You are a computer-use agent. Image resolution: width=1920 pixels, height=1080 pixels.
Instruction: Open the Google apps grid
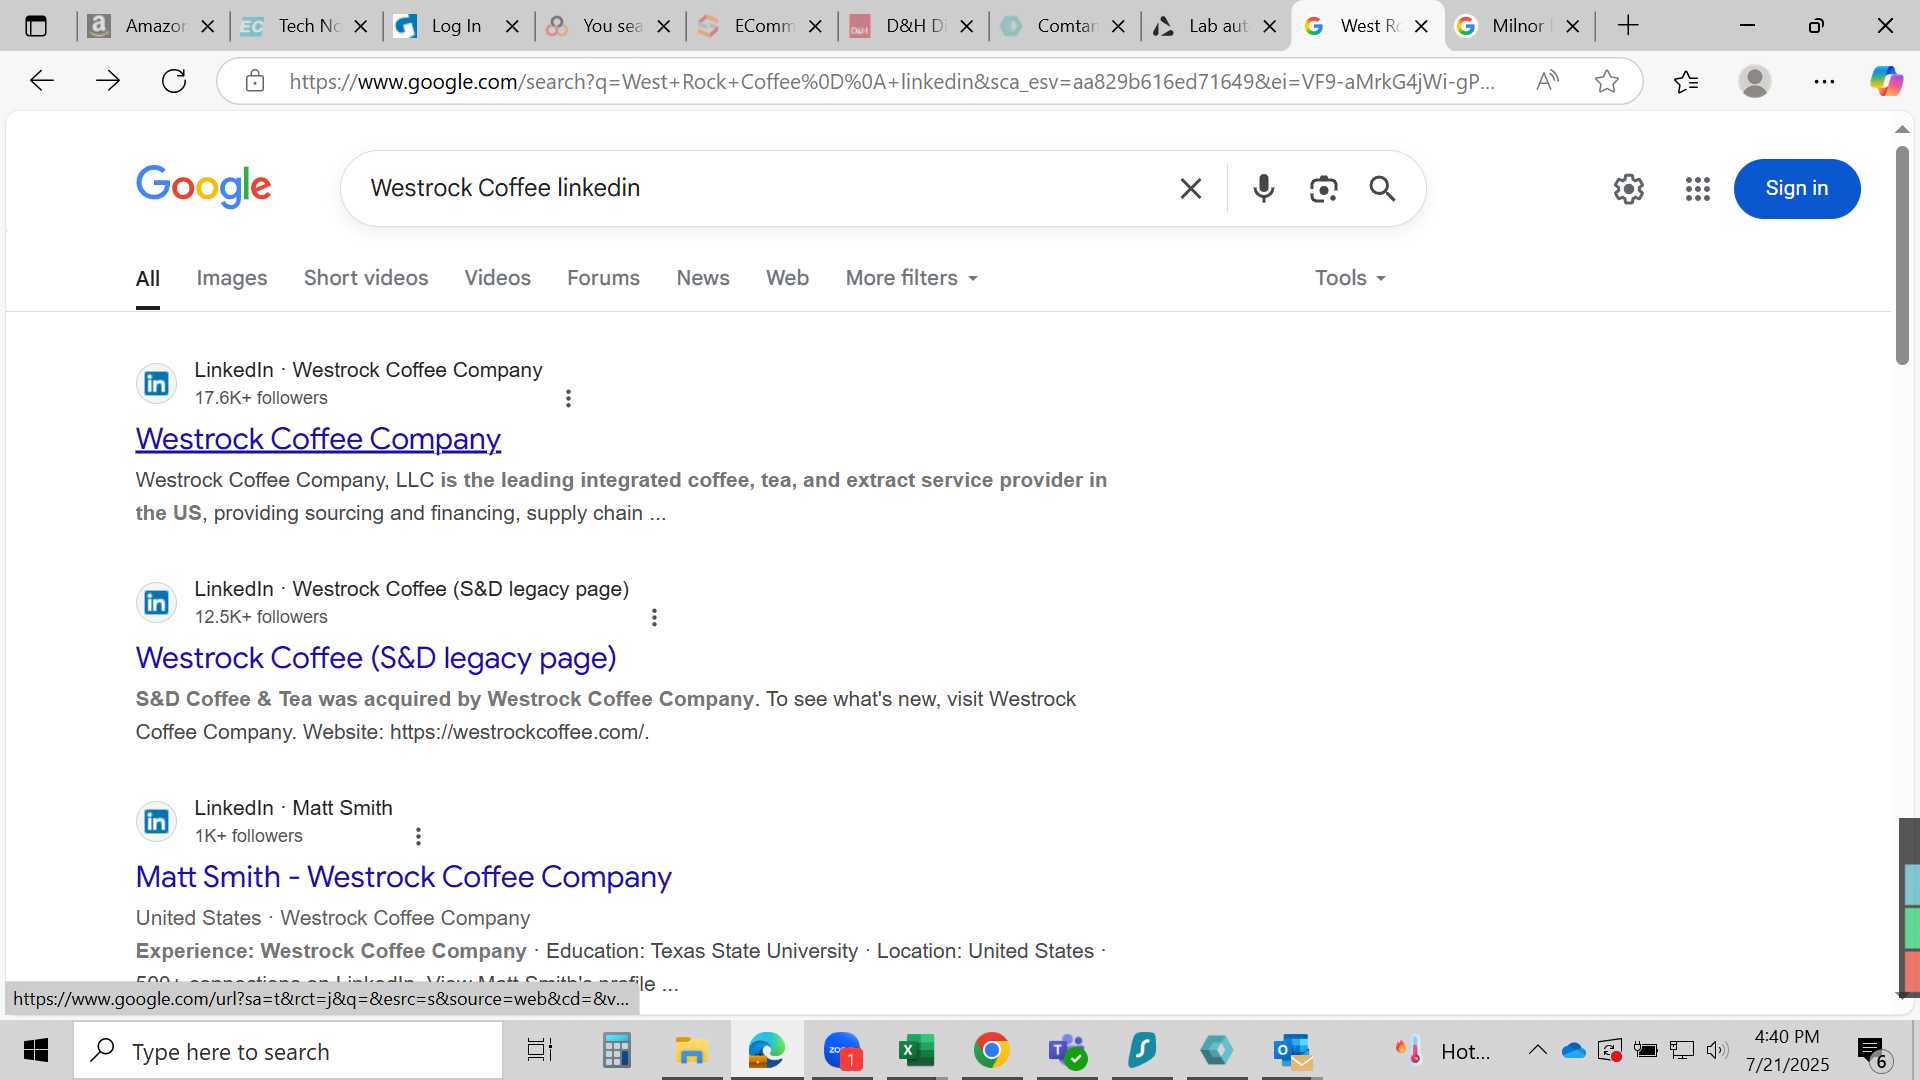point(1698,188)
